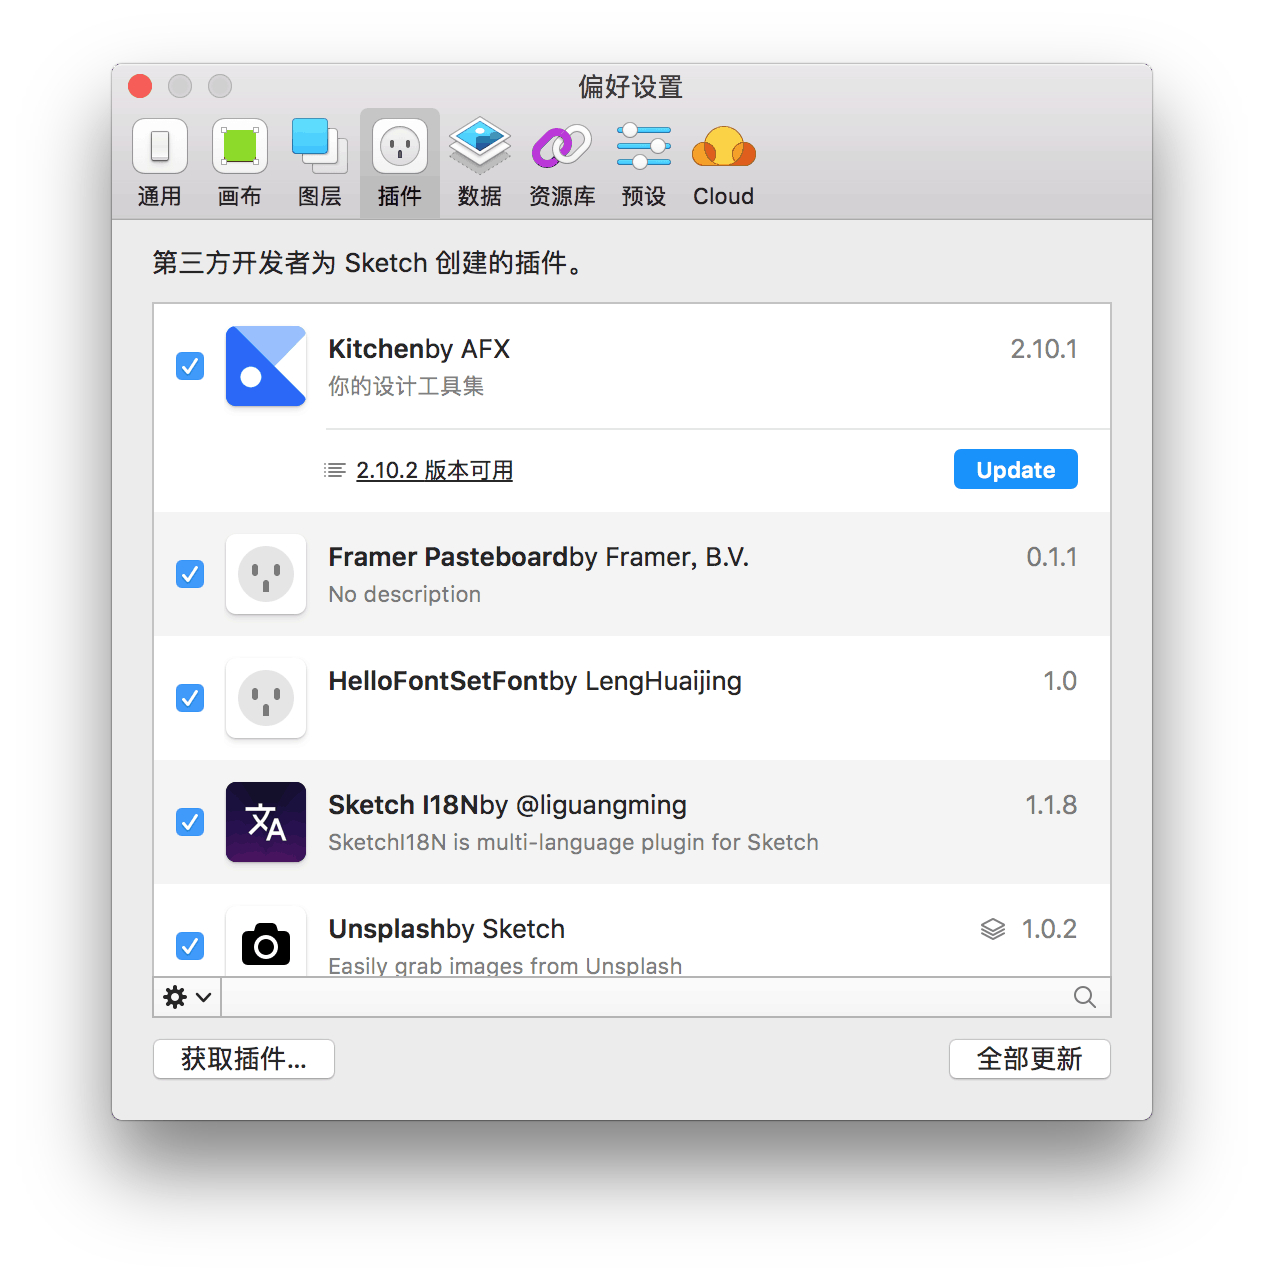Click the Sketch I18N plugin icon
1264x1280 pixels.
click(x=266, y=822)
